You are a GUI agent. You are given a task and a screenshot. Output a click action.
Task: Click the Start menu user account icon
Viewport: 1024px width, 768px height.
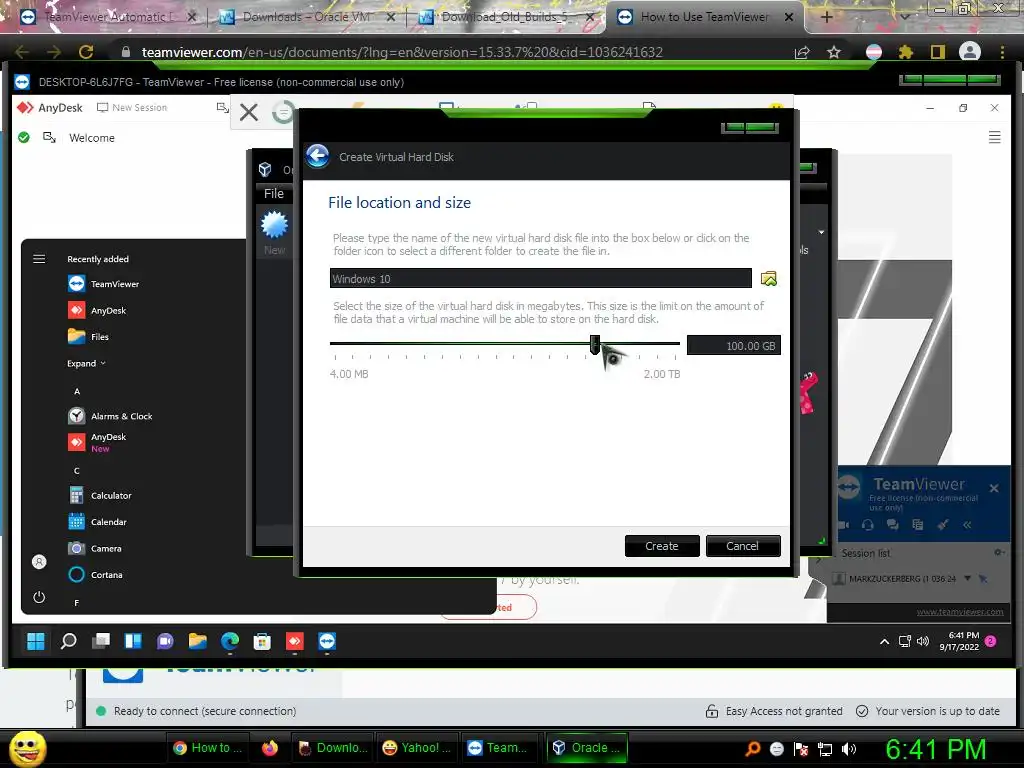39,562
